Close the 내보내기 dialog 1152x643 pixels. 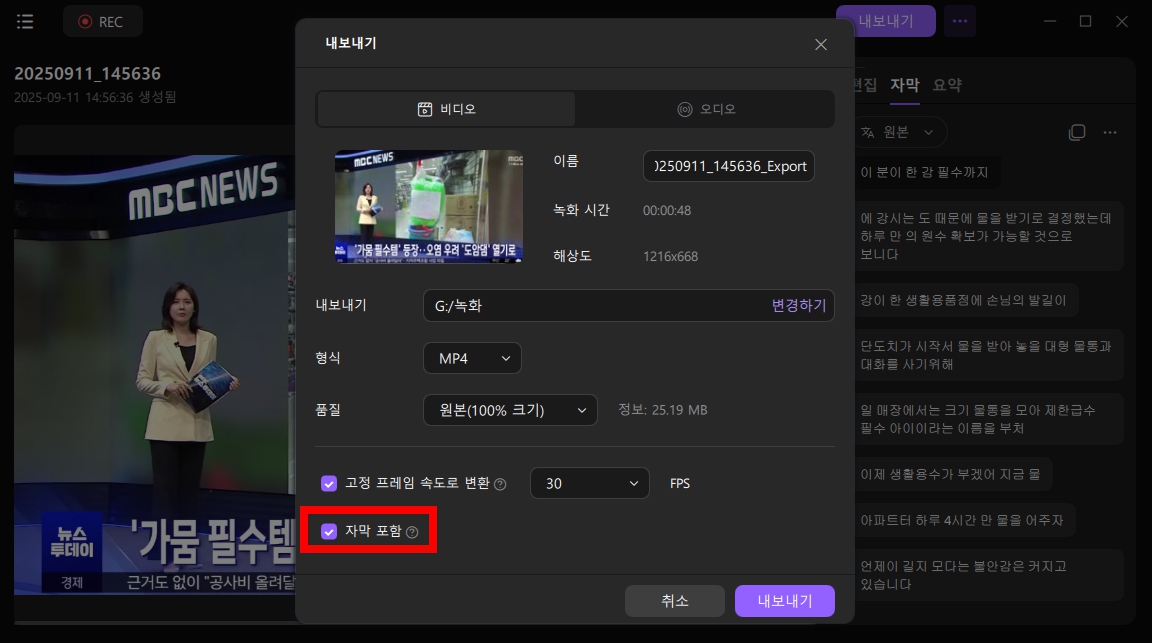[x=821, y=45]
